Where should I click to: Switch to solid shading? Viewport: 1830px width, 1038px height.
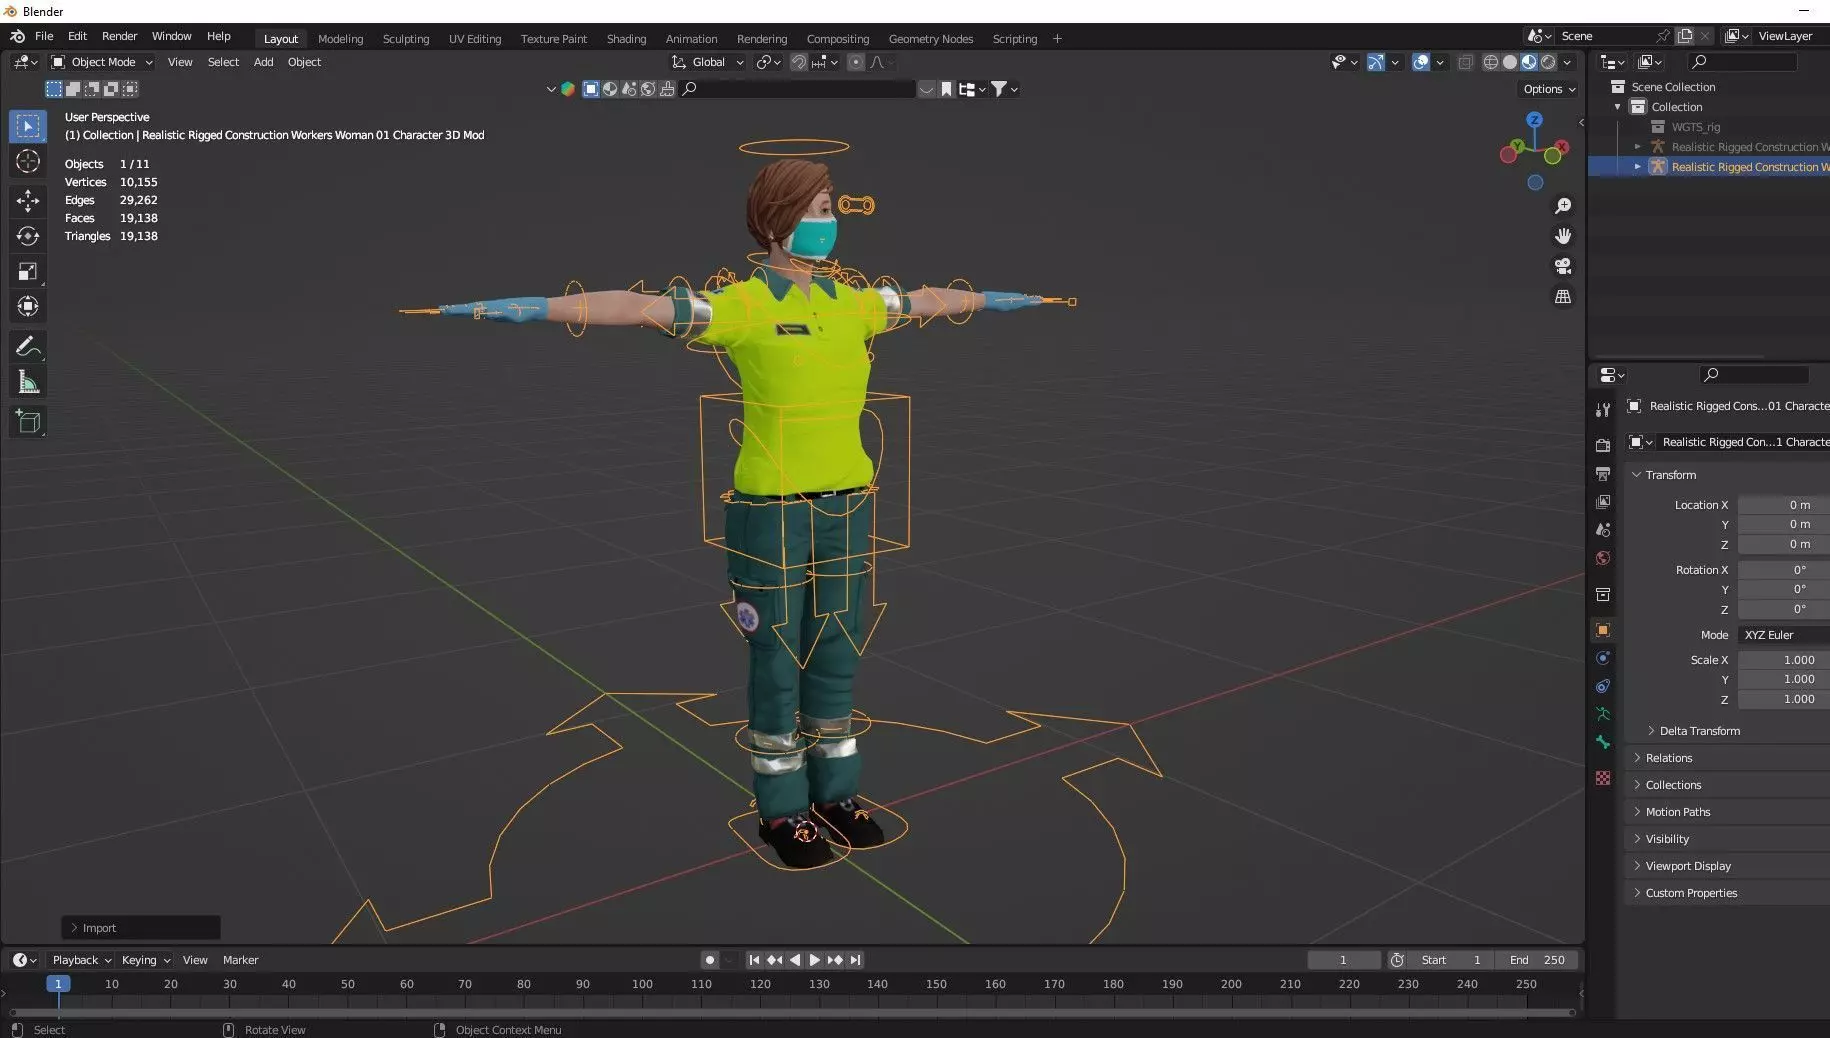point(1509,62)
